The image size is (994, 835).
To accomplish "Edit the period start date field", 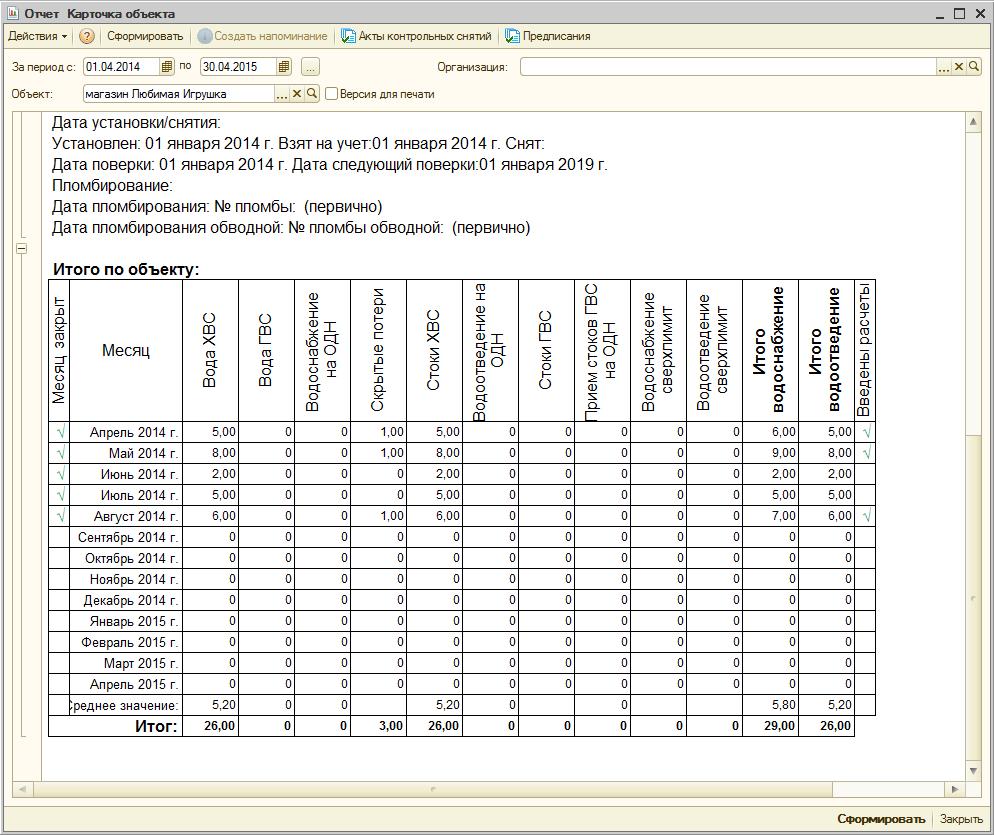I will click(122, 66).
